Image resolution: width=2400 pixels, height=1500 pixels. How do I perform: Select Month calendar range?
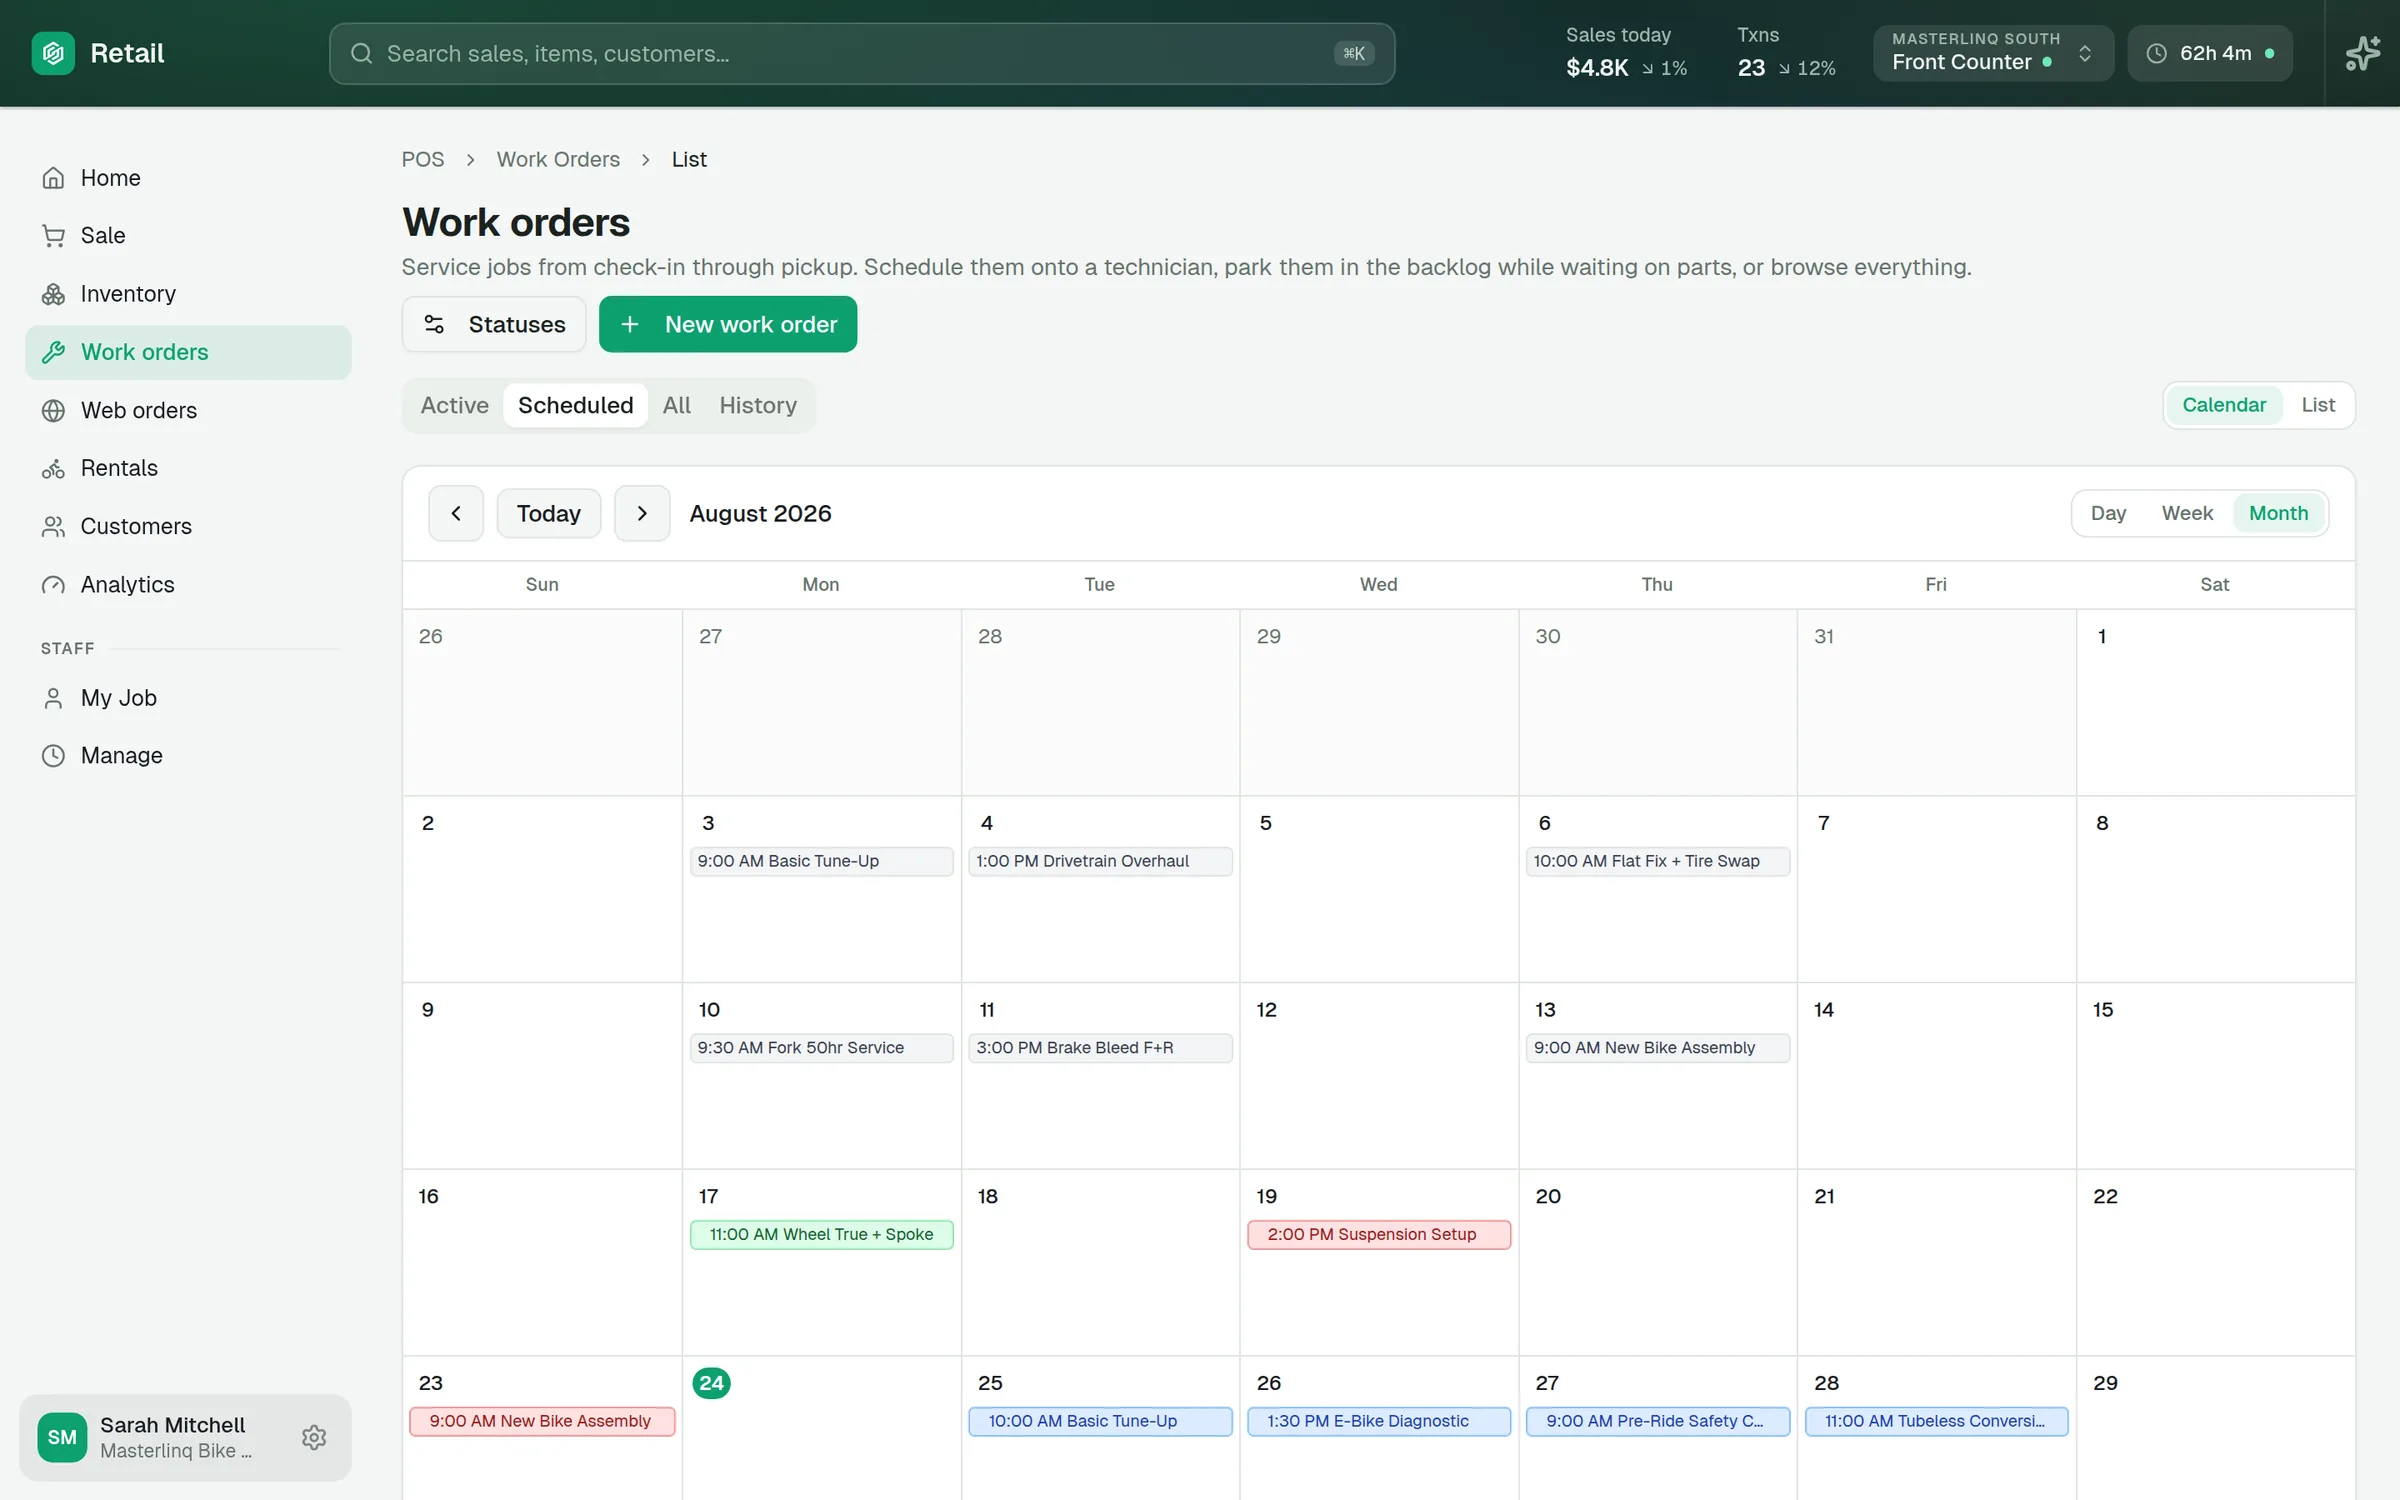[2279, 514]
